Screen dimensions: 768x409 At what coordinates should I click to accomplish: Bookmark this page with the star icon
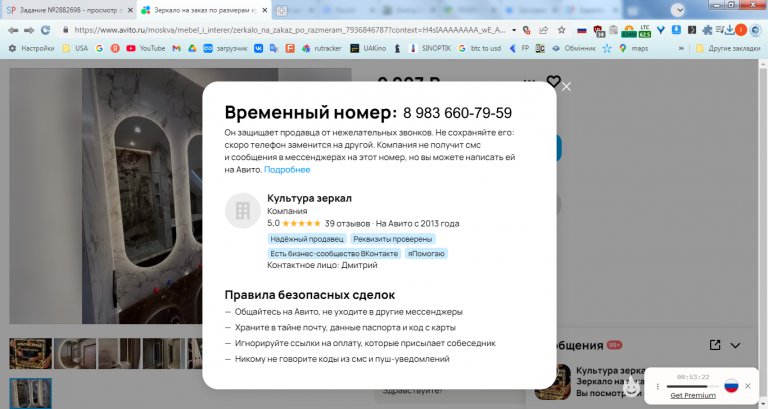tap(561, 30)
